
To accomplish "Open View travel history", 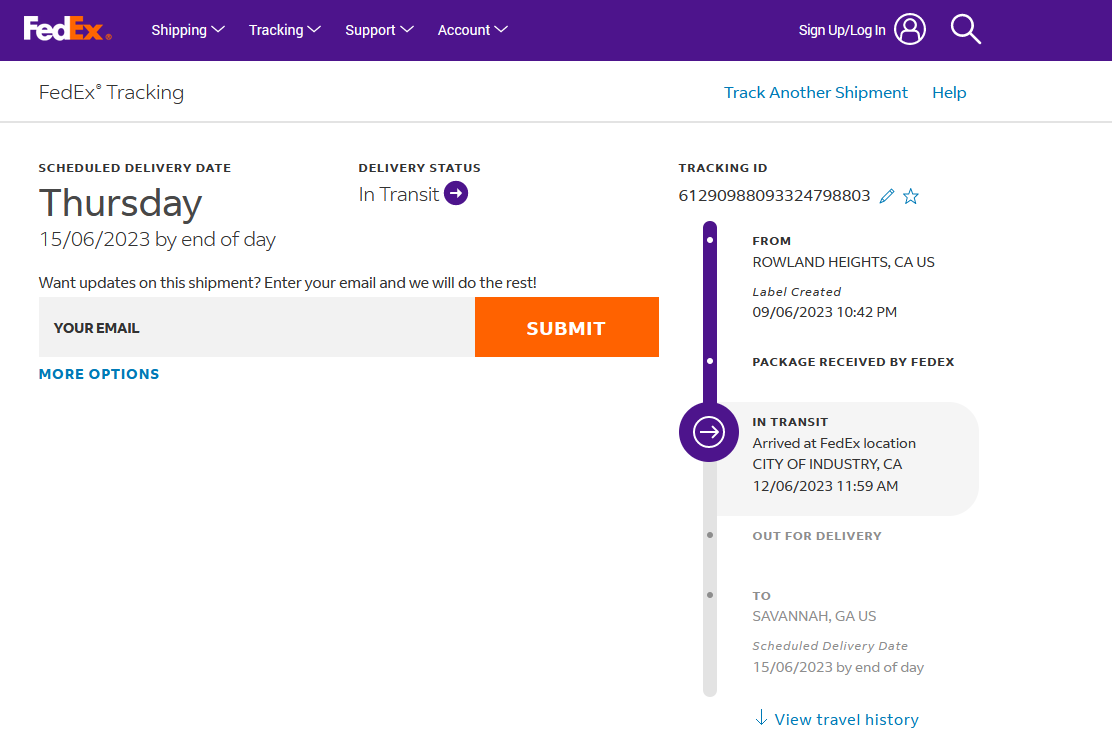I will pyautogui.click(x=846, y=719).
